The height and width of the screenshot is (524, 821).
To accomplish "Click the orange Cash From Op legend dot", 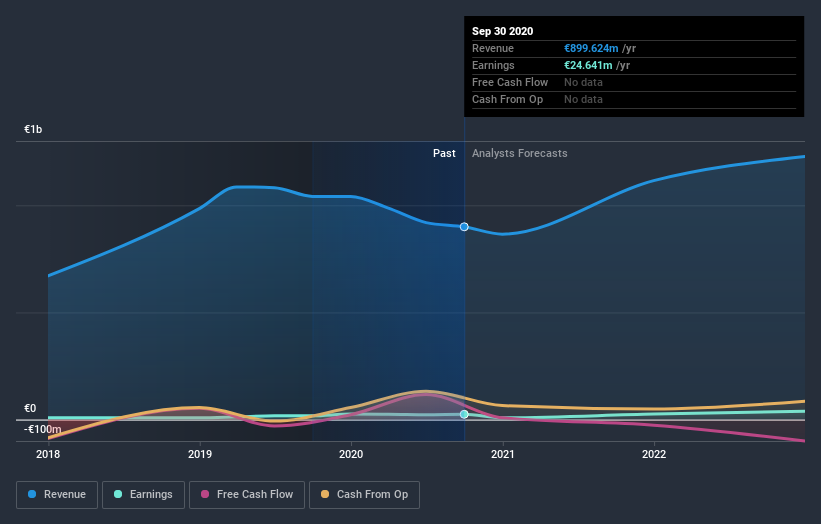I will (325, 494).
